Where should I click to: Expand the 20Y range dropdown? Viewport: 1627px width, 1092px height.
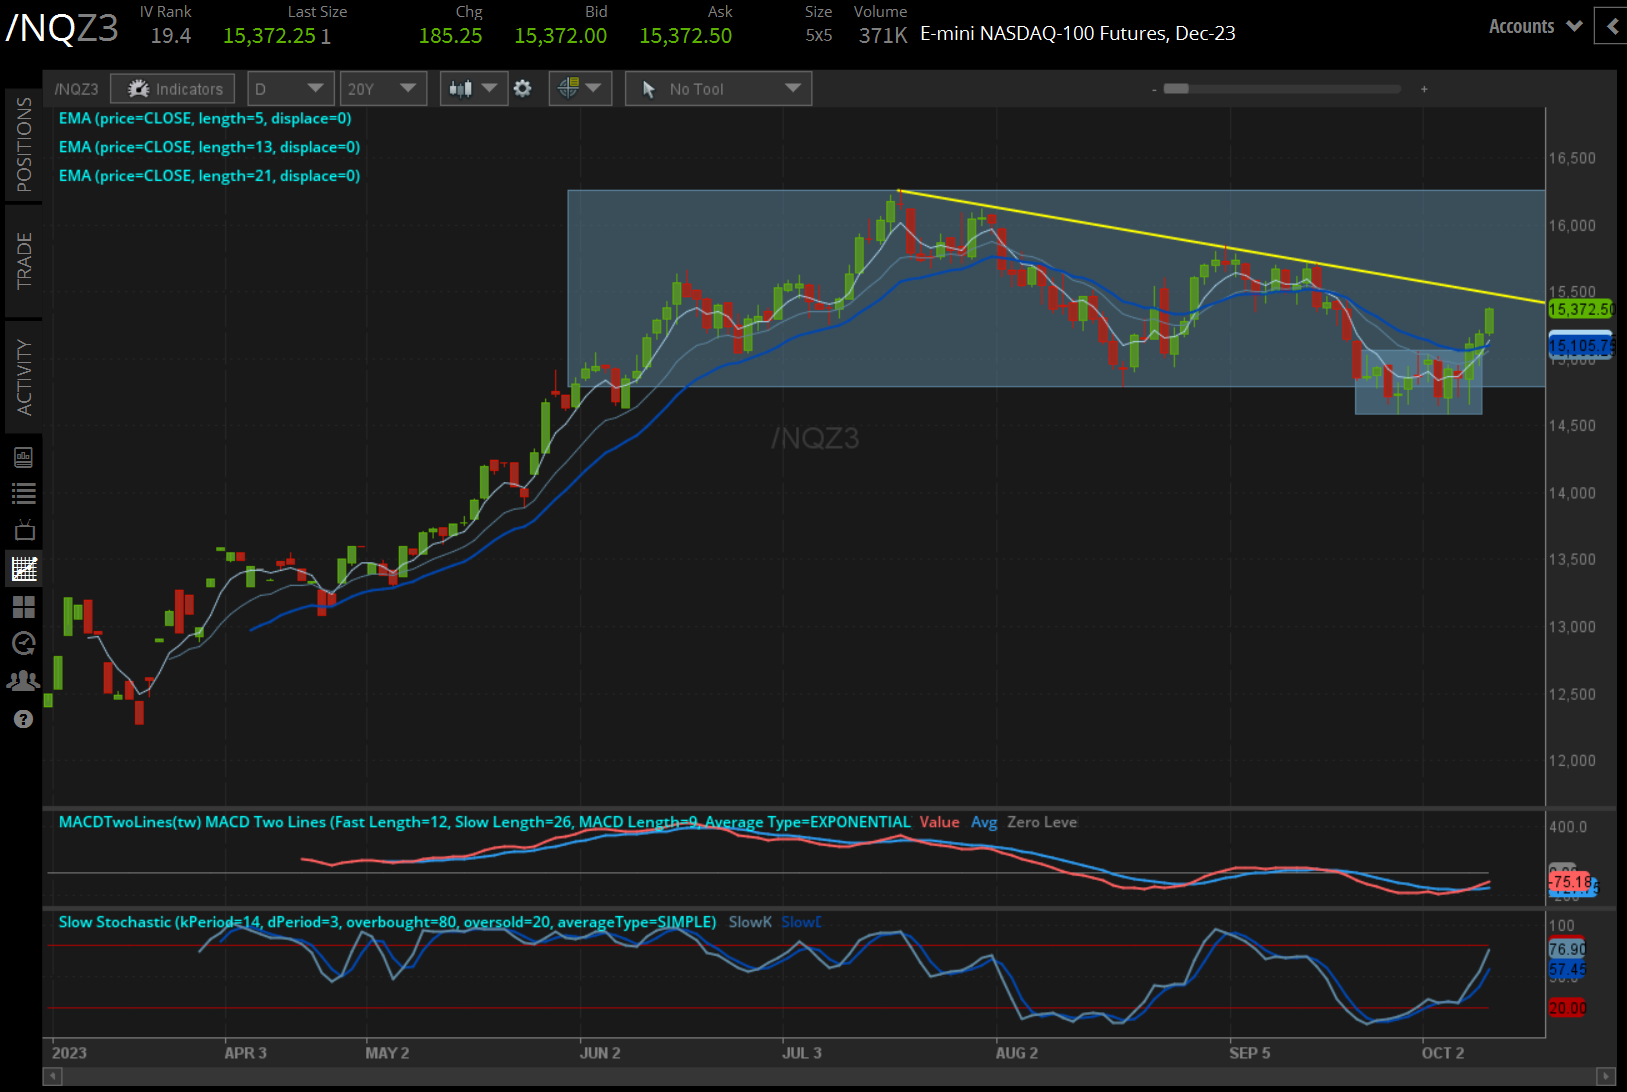(384, 88)
